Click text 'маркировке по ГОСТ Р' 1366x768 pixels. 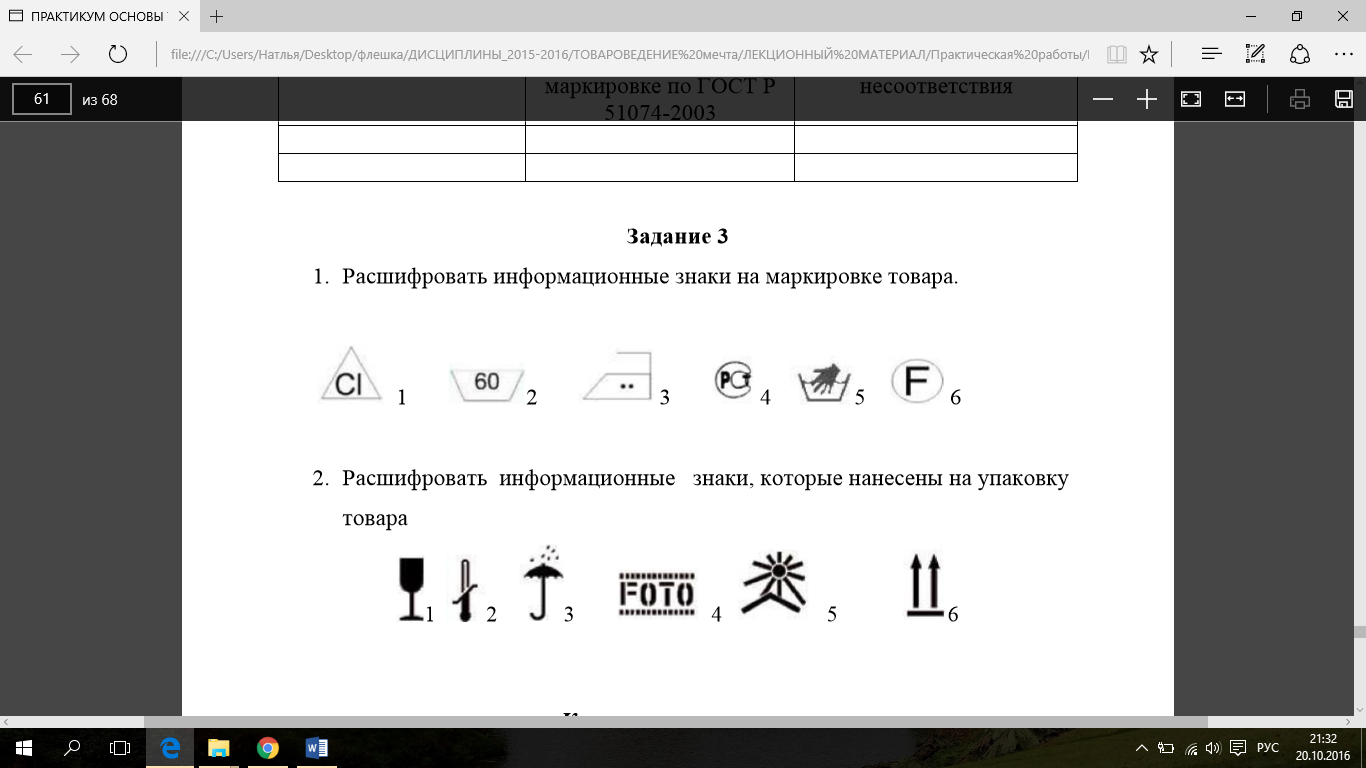pyautogui.click(x=660, y=86)
